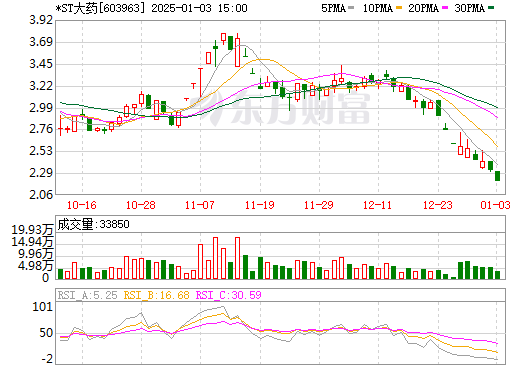Image resolution: width=520 pixels, height=365 pixels.
Task: Click the last green candlestick on 01-03
Action: point(497,176)
